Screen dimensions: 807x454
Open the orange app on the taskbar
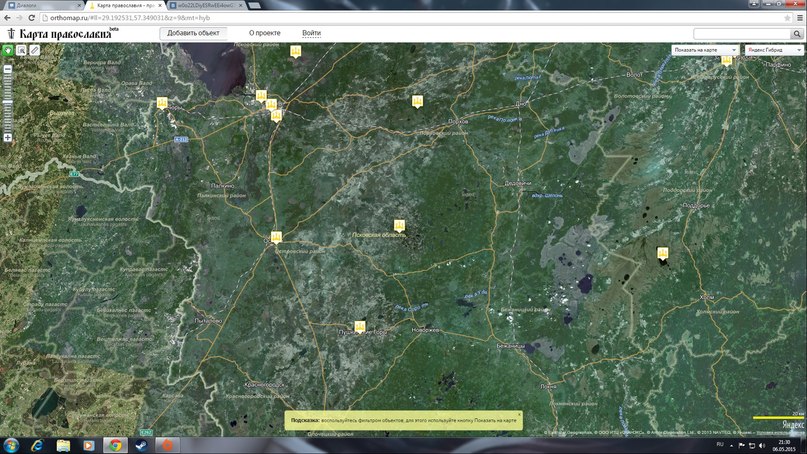pyautogui.click(x=168, y=445)
